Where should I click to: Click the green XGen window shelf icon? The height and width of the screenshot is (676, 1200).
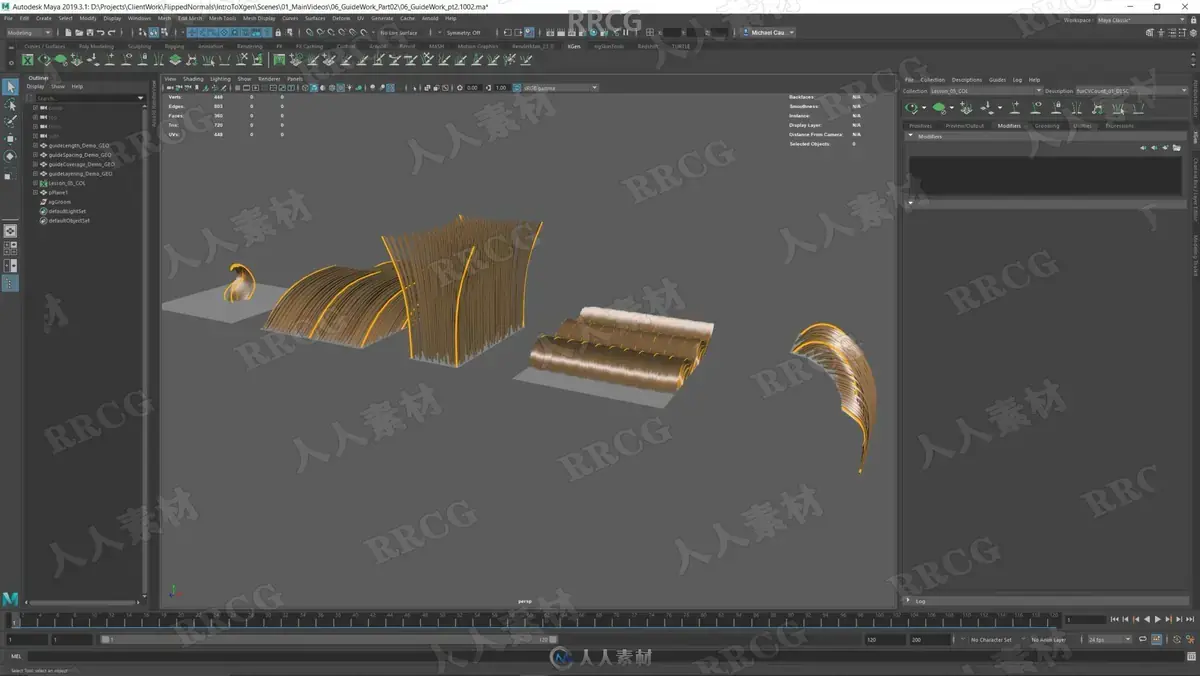tap(28, 60)
